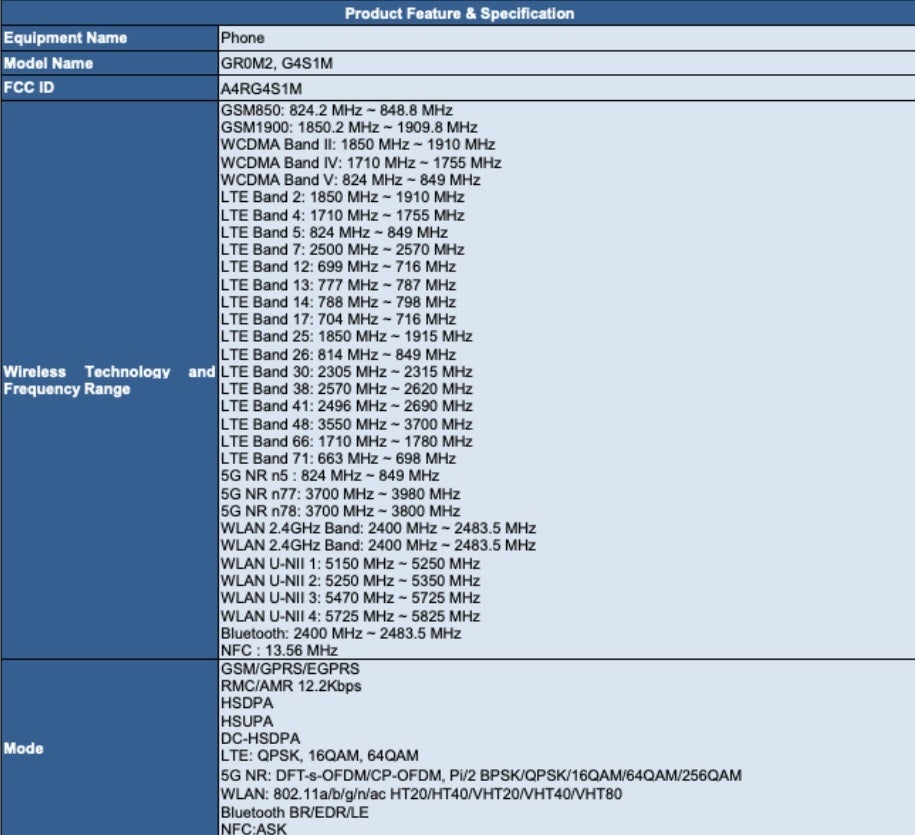Click the 'LTE Band 5: 824 MHz' line
This screenshot has height=835, width=915.
click(x=334, y=232)
